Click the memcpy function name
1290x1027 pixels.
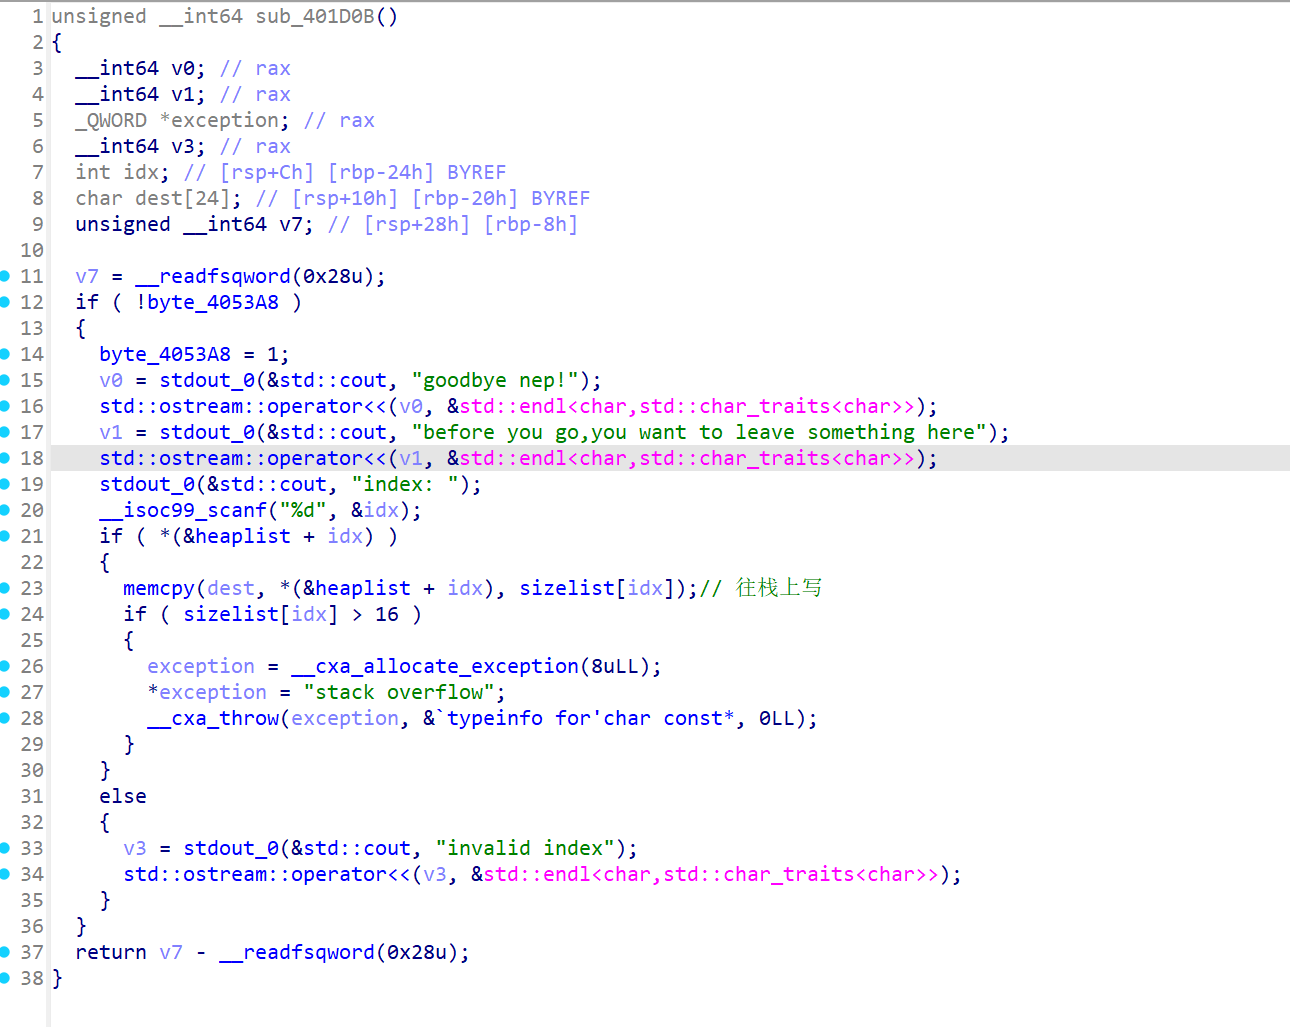[x=159, y=588]
